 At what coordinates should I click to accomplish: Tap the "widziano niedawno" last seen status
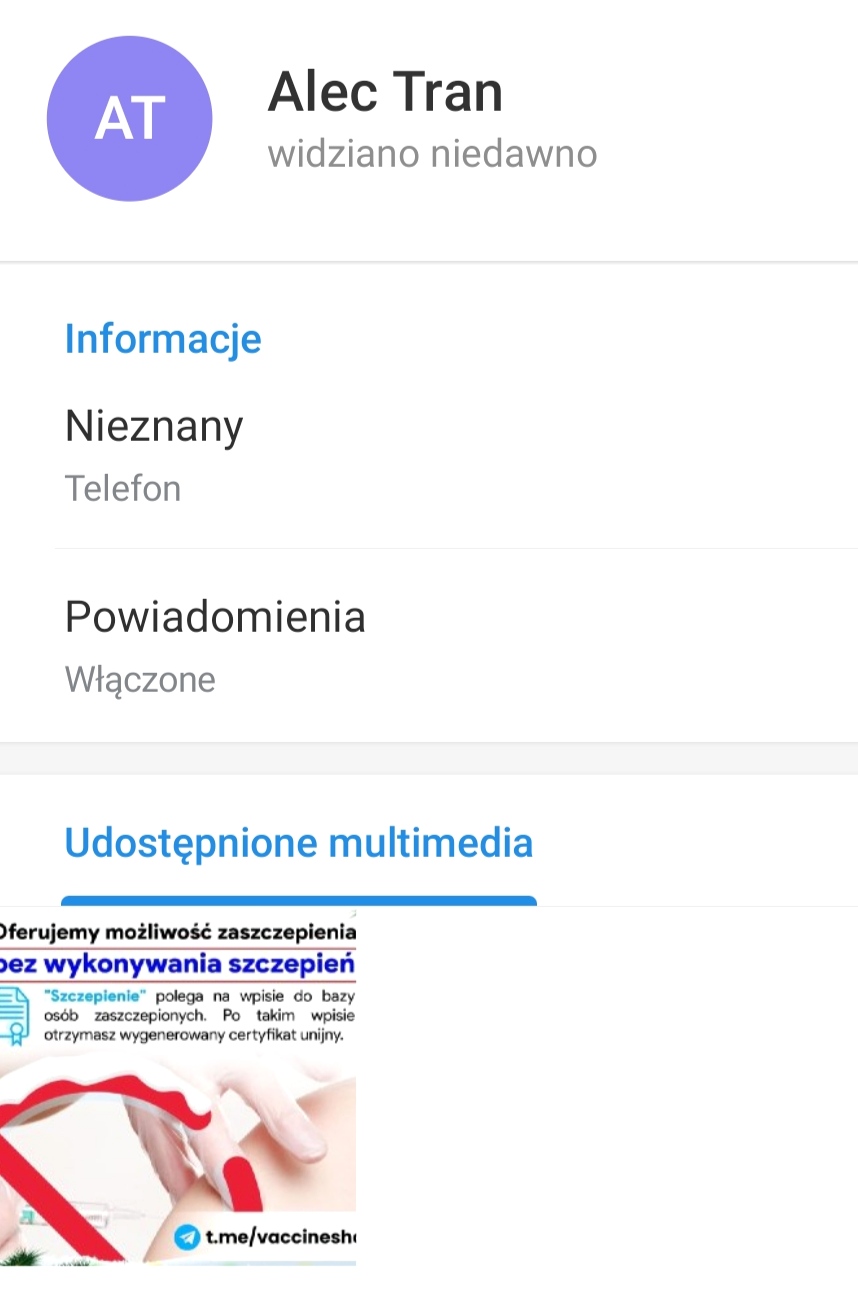[x=432, y=154]
